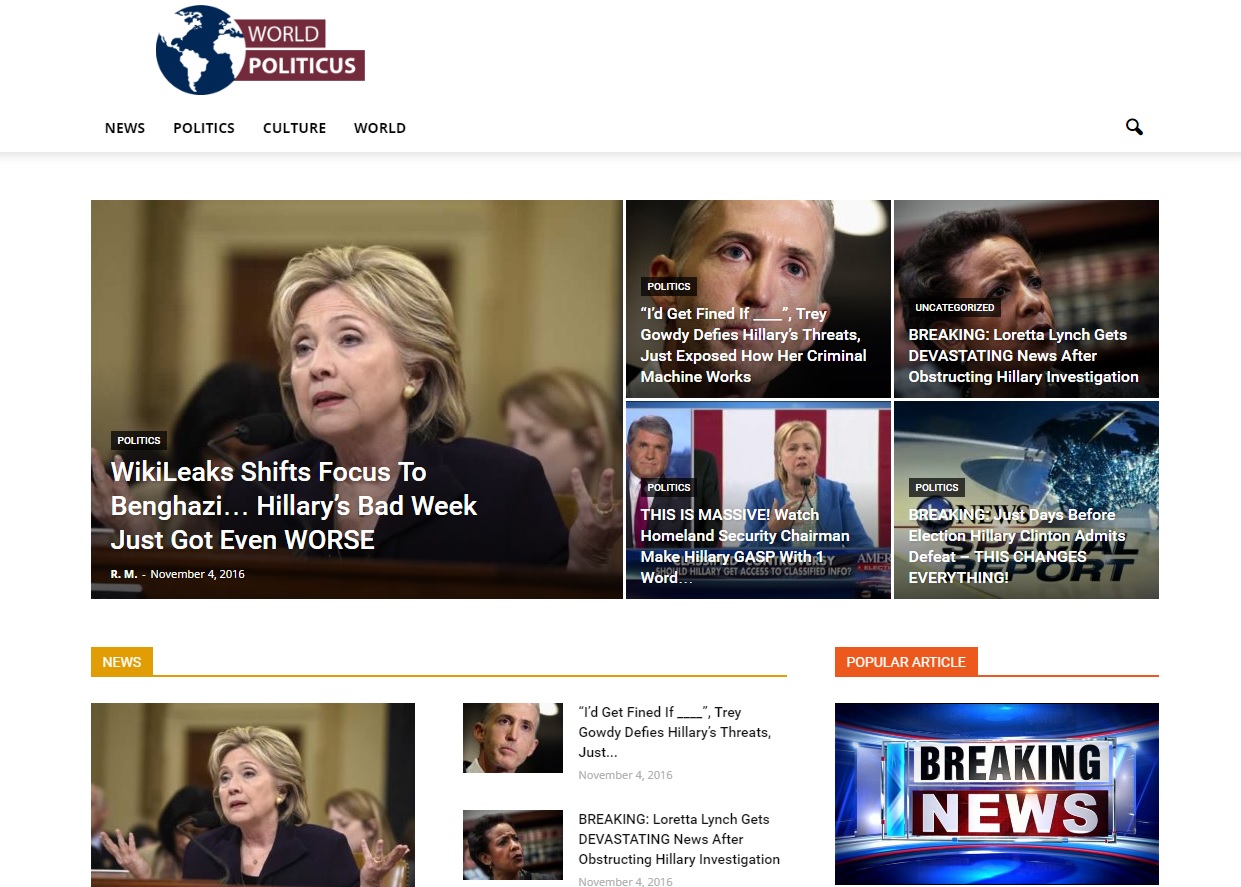1241x887 pixels.
Task: Click small Loretta Lynch thumbnail in News list
Action: tap(512, 845)
